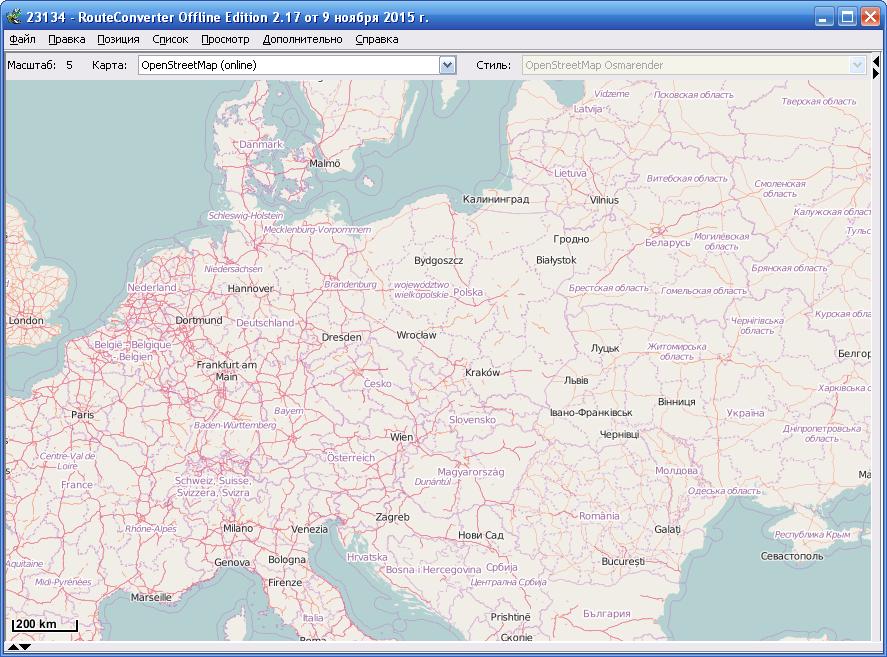This screenshot has width=887, height=657.
Task: Click Kraków on the map
Action: [483, 373]
